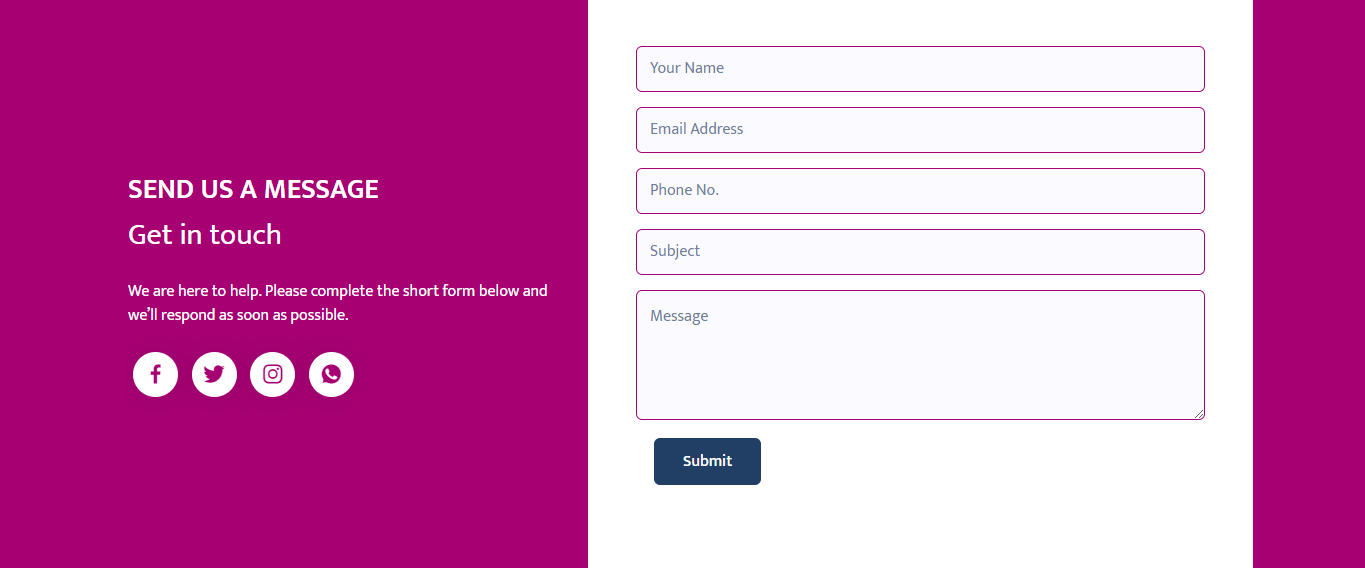The image size is (1365, 568).
Task: Click the "Email Address" placeholder label
Action: point(696,129)
